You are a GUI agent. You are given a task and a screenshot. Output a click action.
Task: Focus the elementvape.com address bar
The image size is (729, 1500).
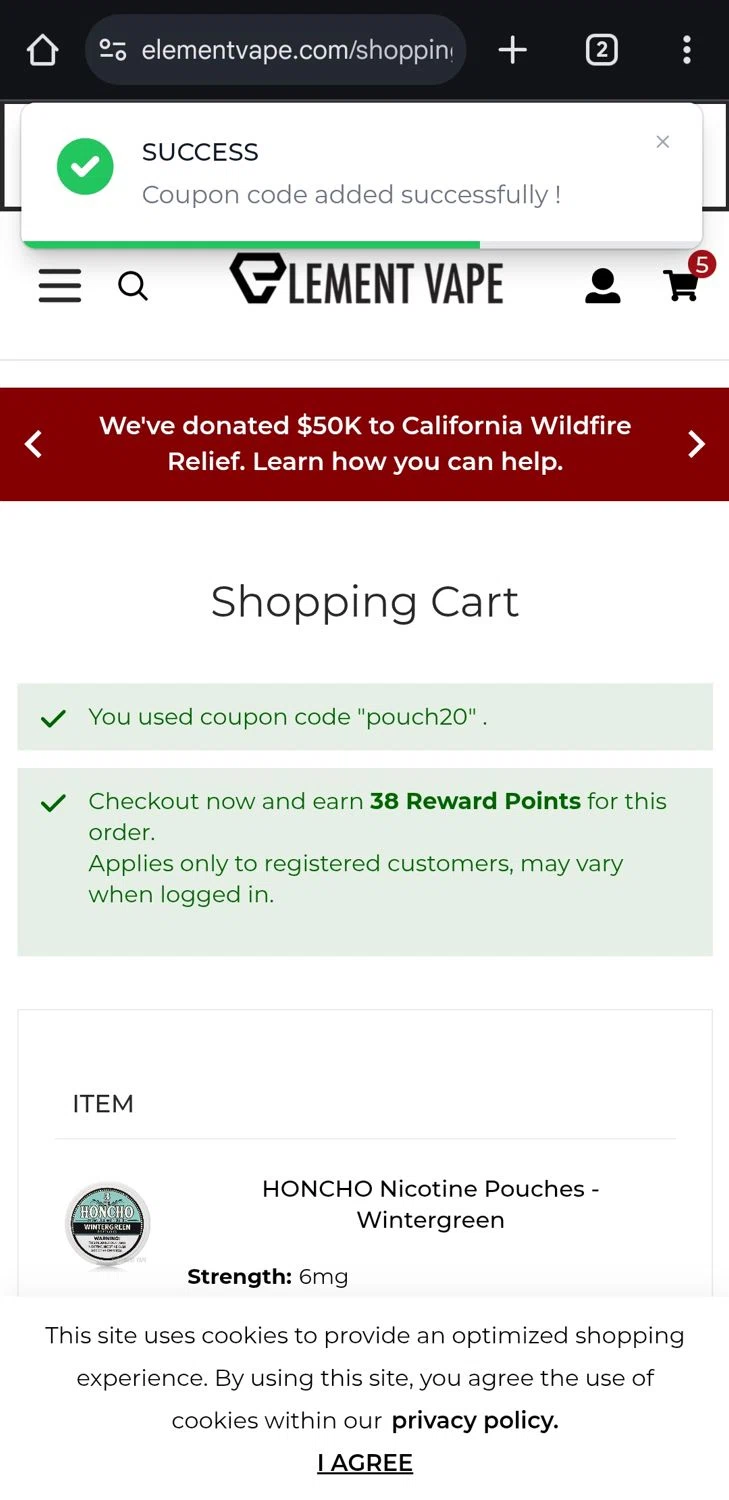[297, 50]
